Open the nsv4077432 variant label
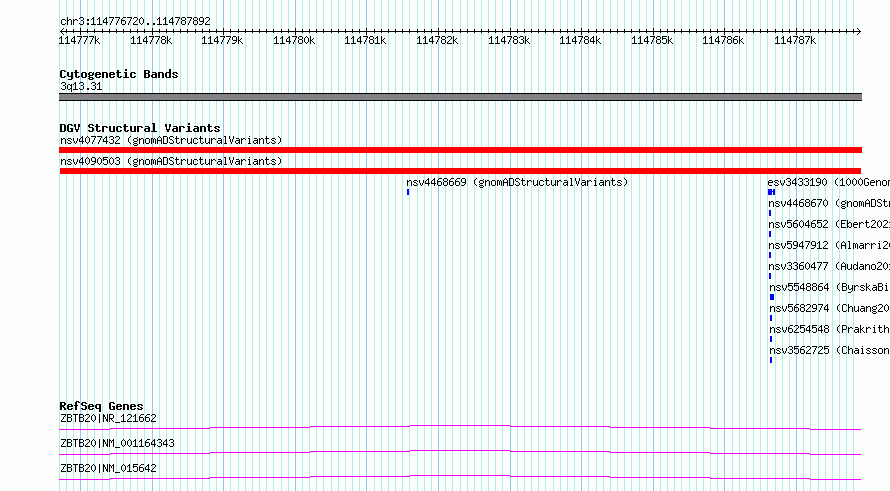This screenshot has width=890, height=491. pos(171,140)
